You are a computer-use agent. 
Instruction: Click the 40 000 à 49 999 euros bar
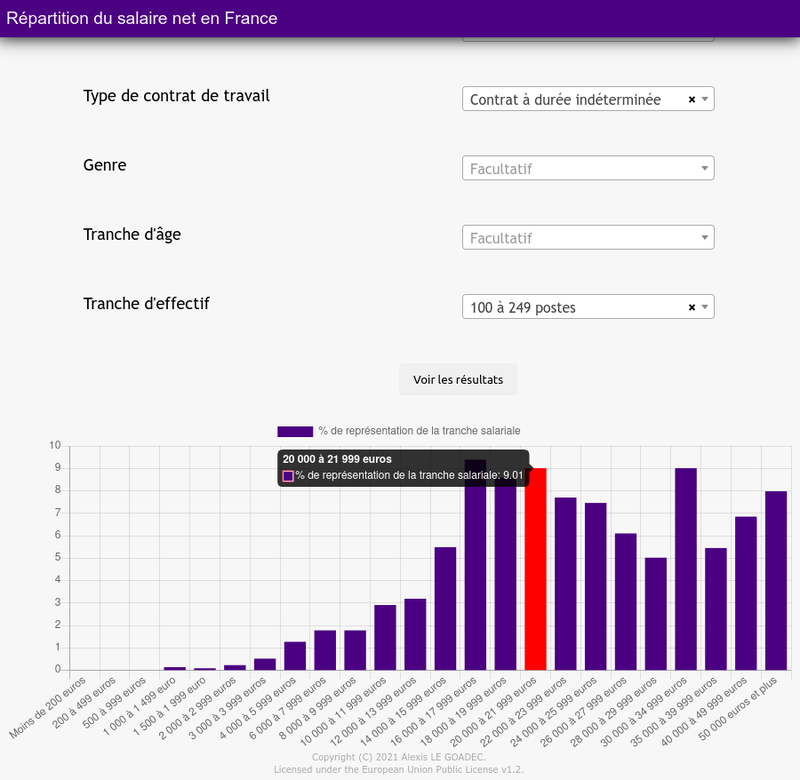[x=746, y=593]
